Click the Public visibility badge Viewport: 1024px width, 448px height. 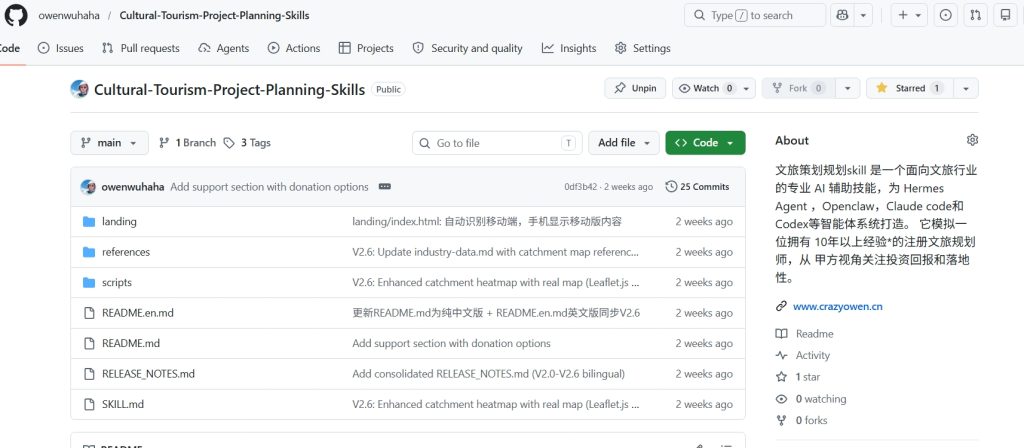click(388, 89)
